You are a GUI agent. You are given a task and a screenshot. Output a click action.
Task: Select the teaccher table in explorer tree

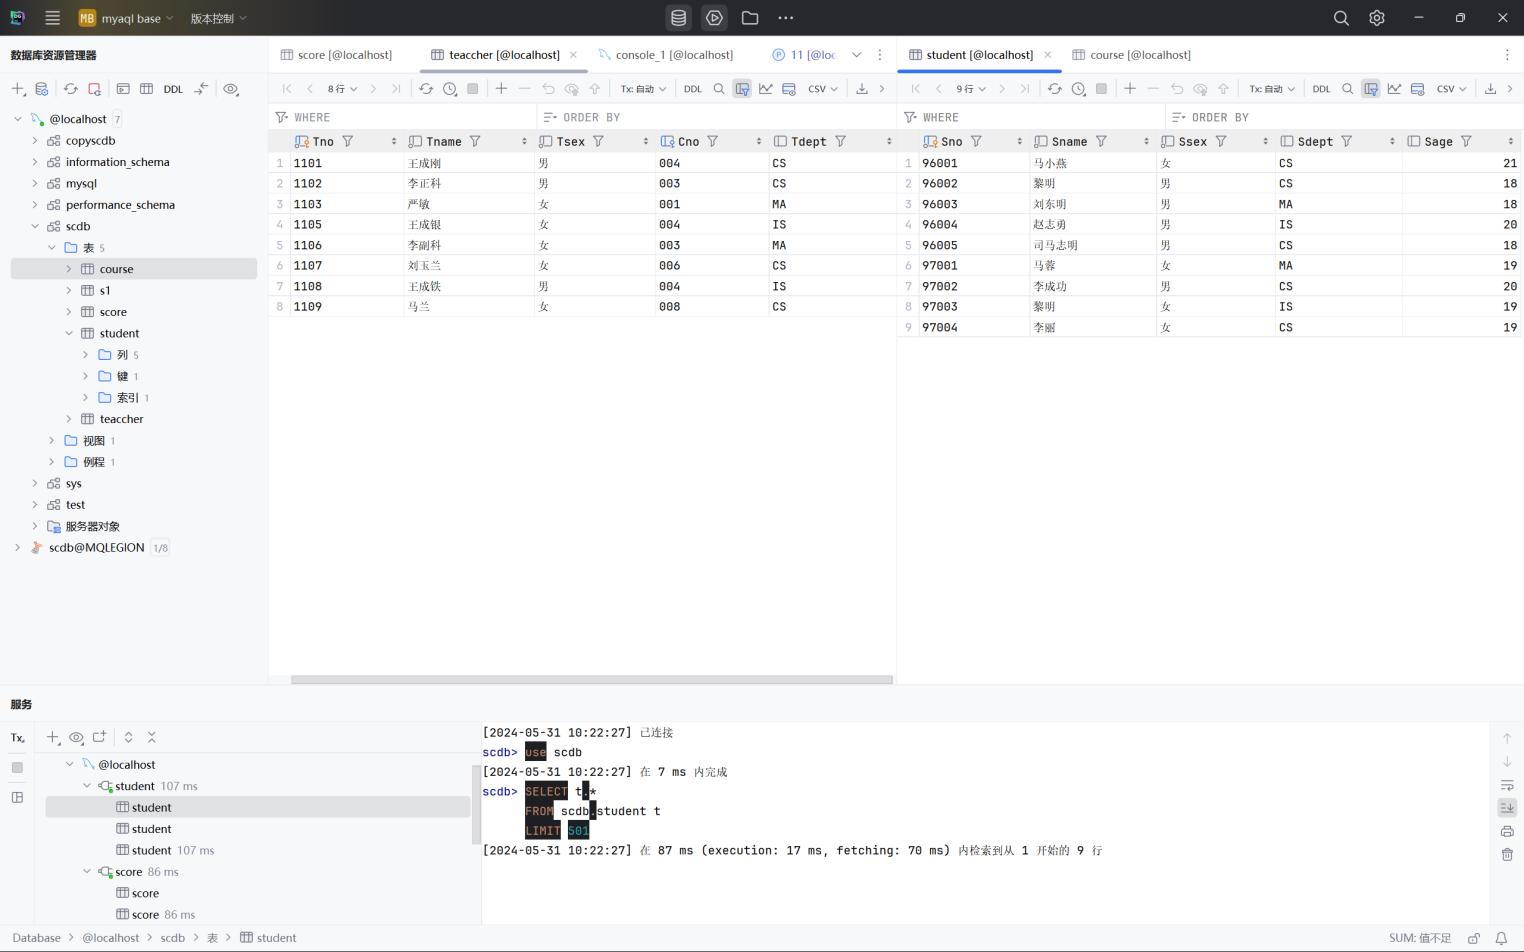coord(121,419)
